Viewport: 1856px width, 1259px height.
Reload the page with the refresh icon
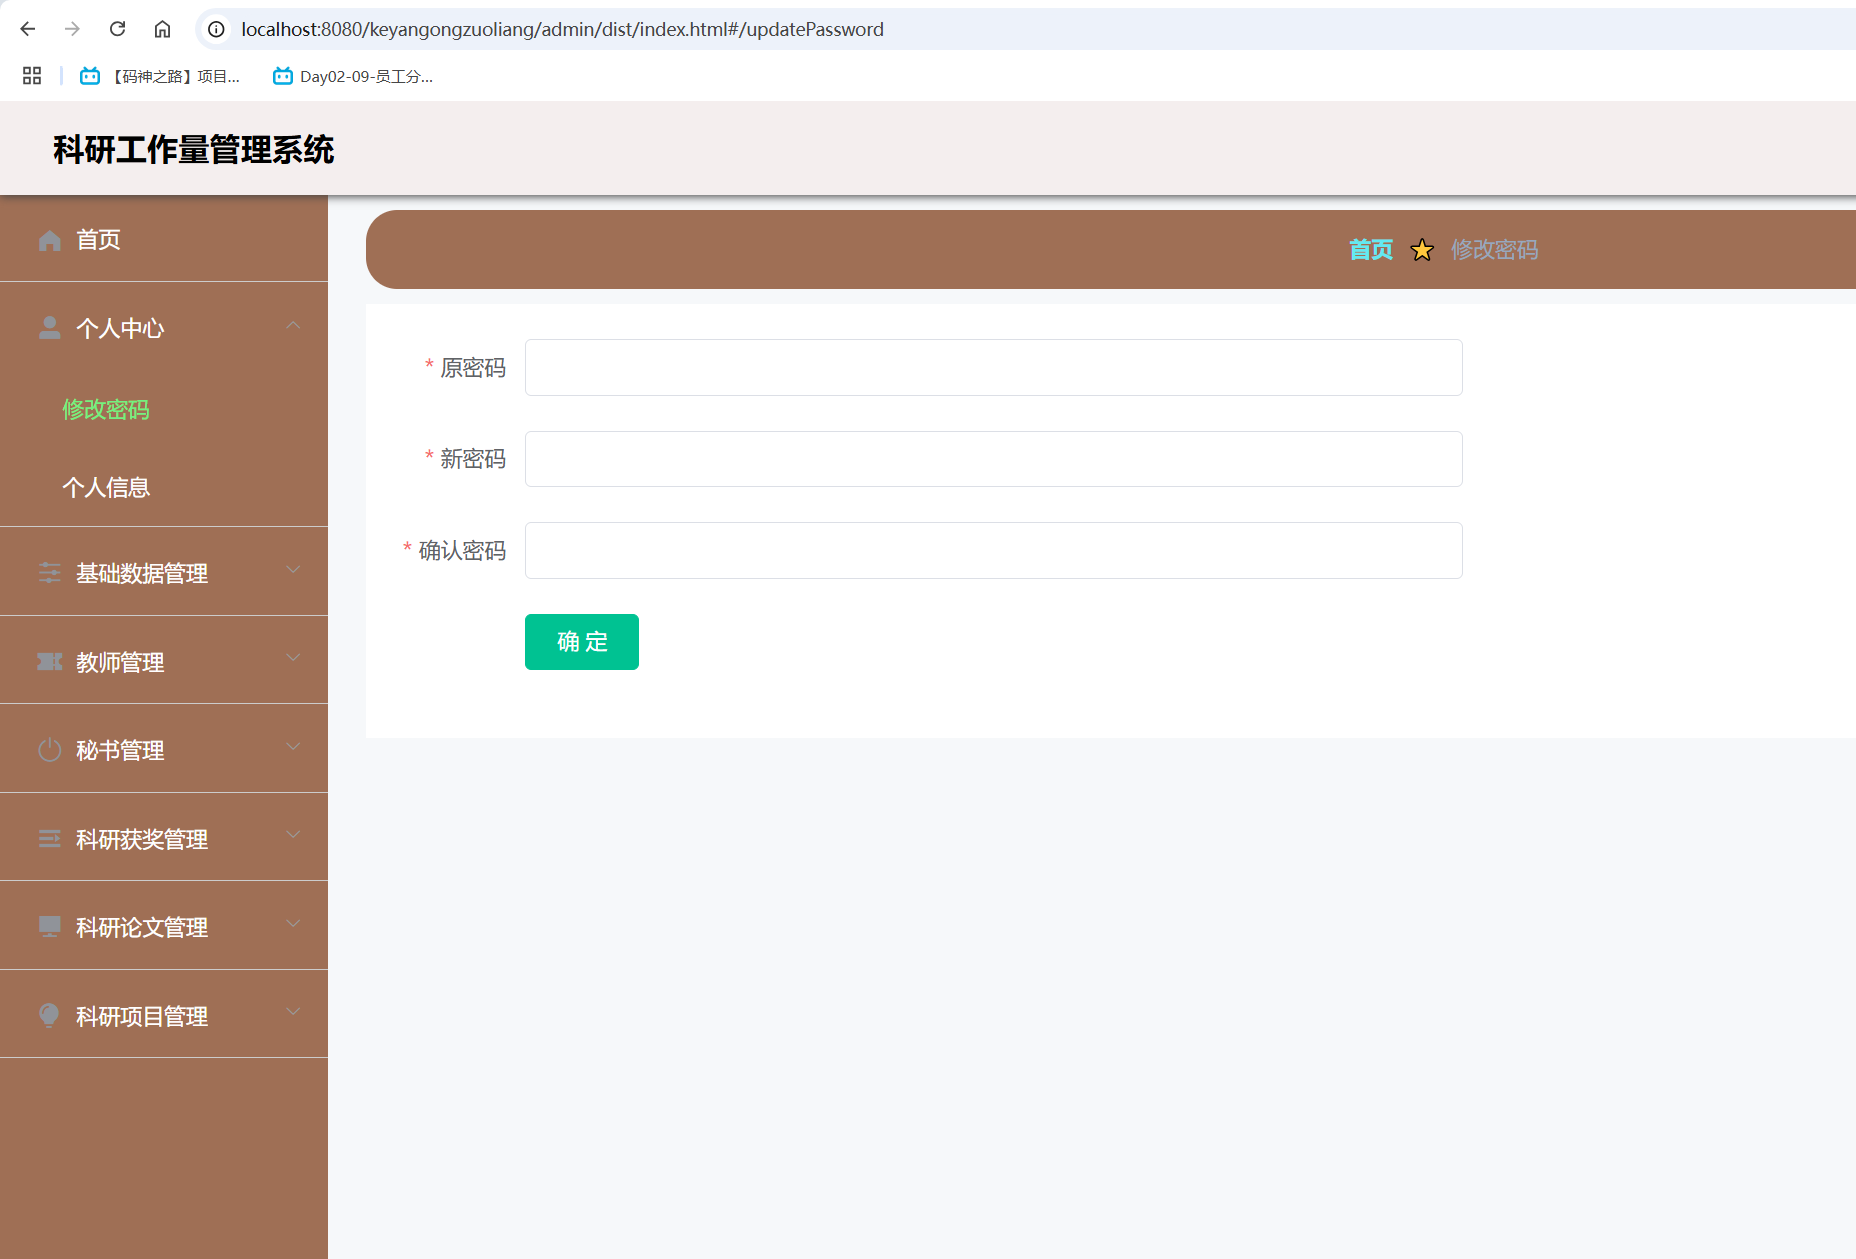pyautogui.click(x=117, y=29)
